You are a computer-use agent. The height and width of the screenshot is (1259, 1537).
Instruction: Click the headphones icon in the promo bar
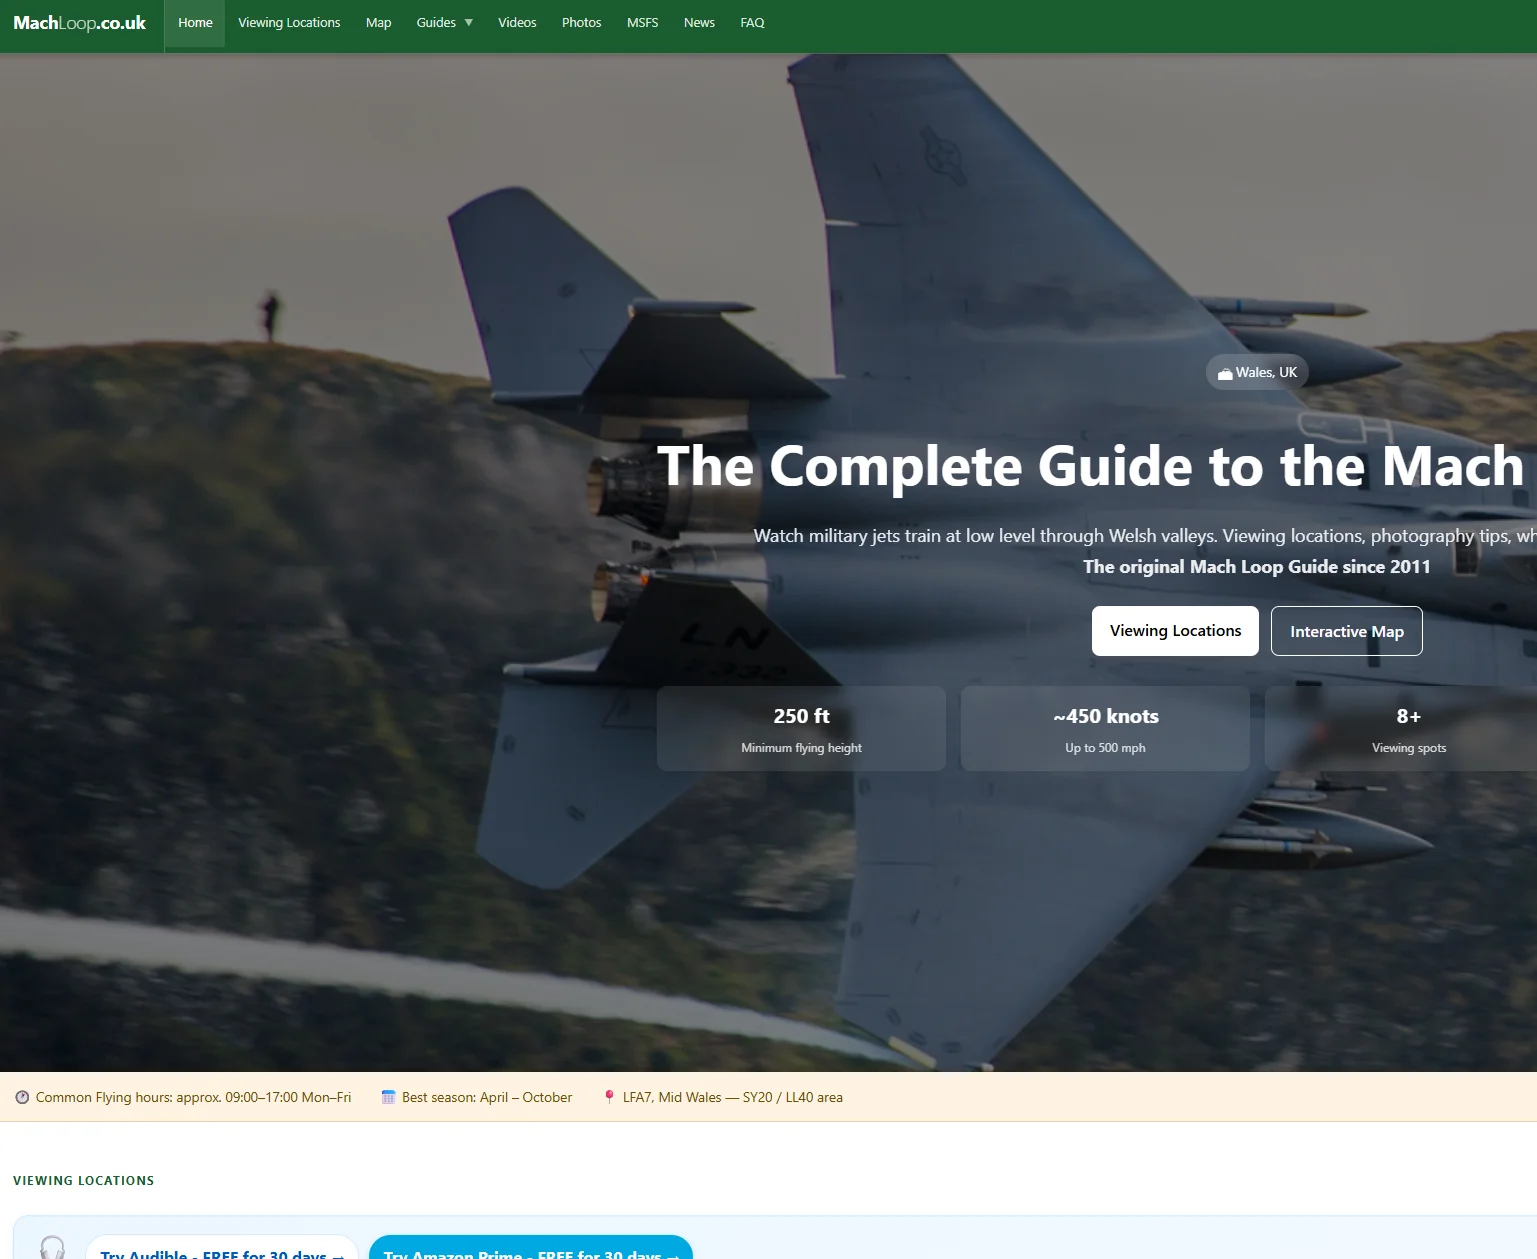(x=52, y=1248)
